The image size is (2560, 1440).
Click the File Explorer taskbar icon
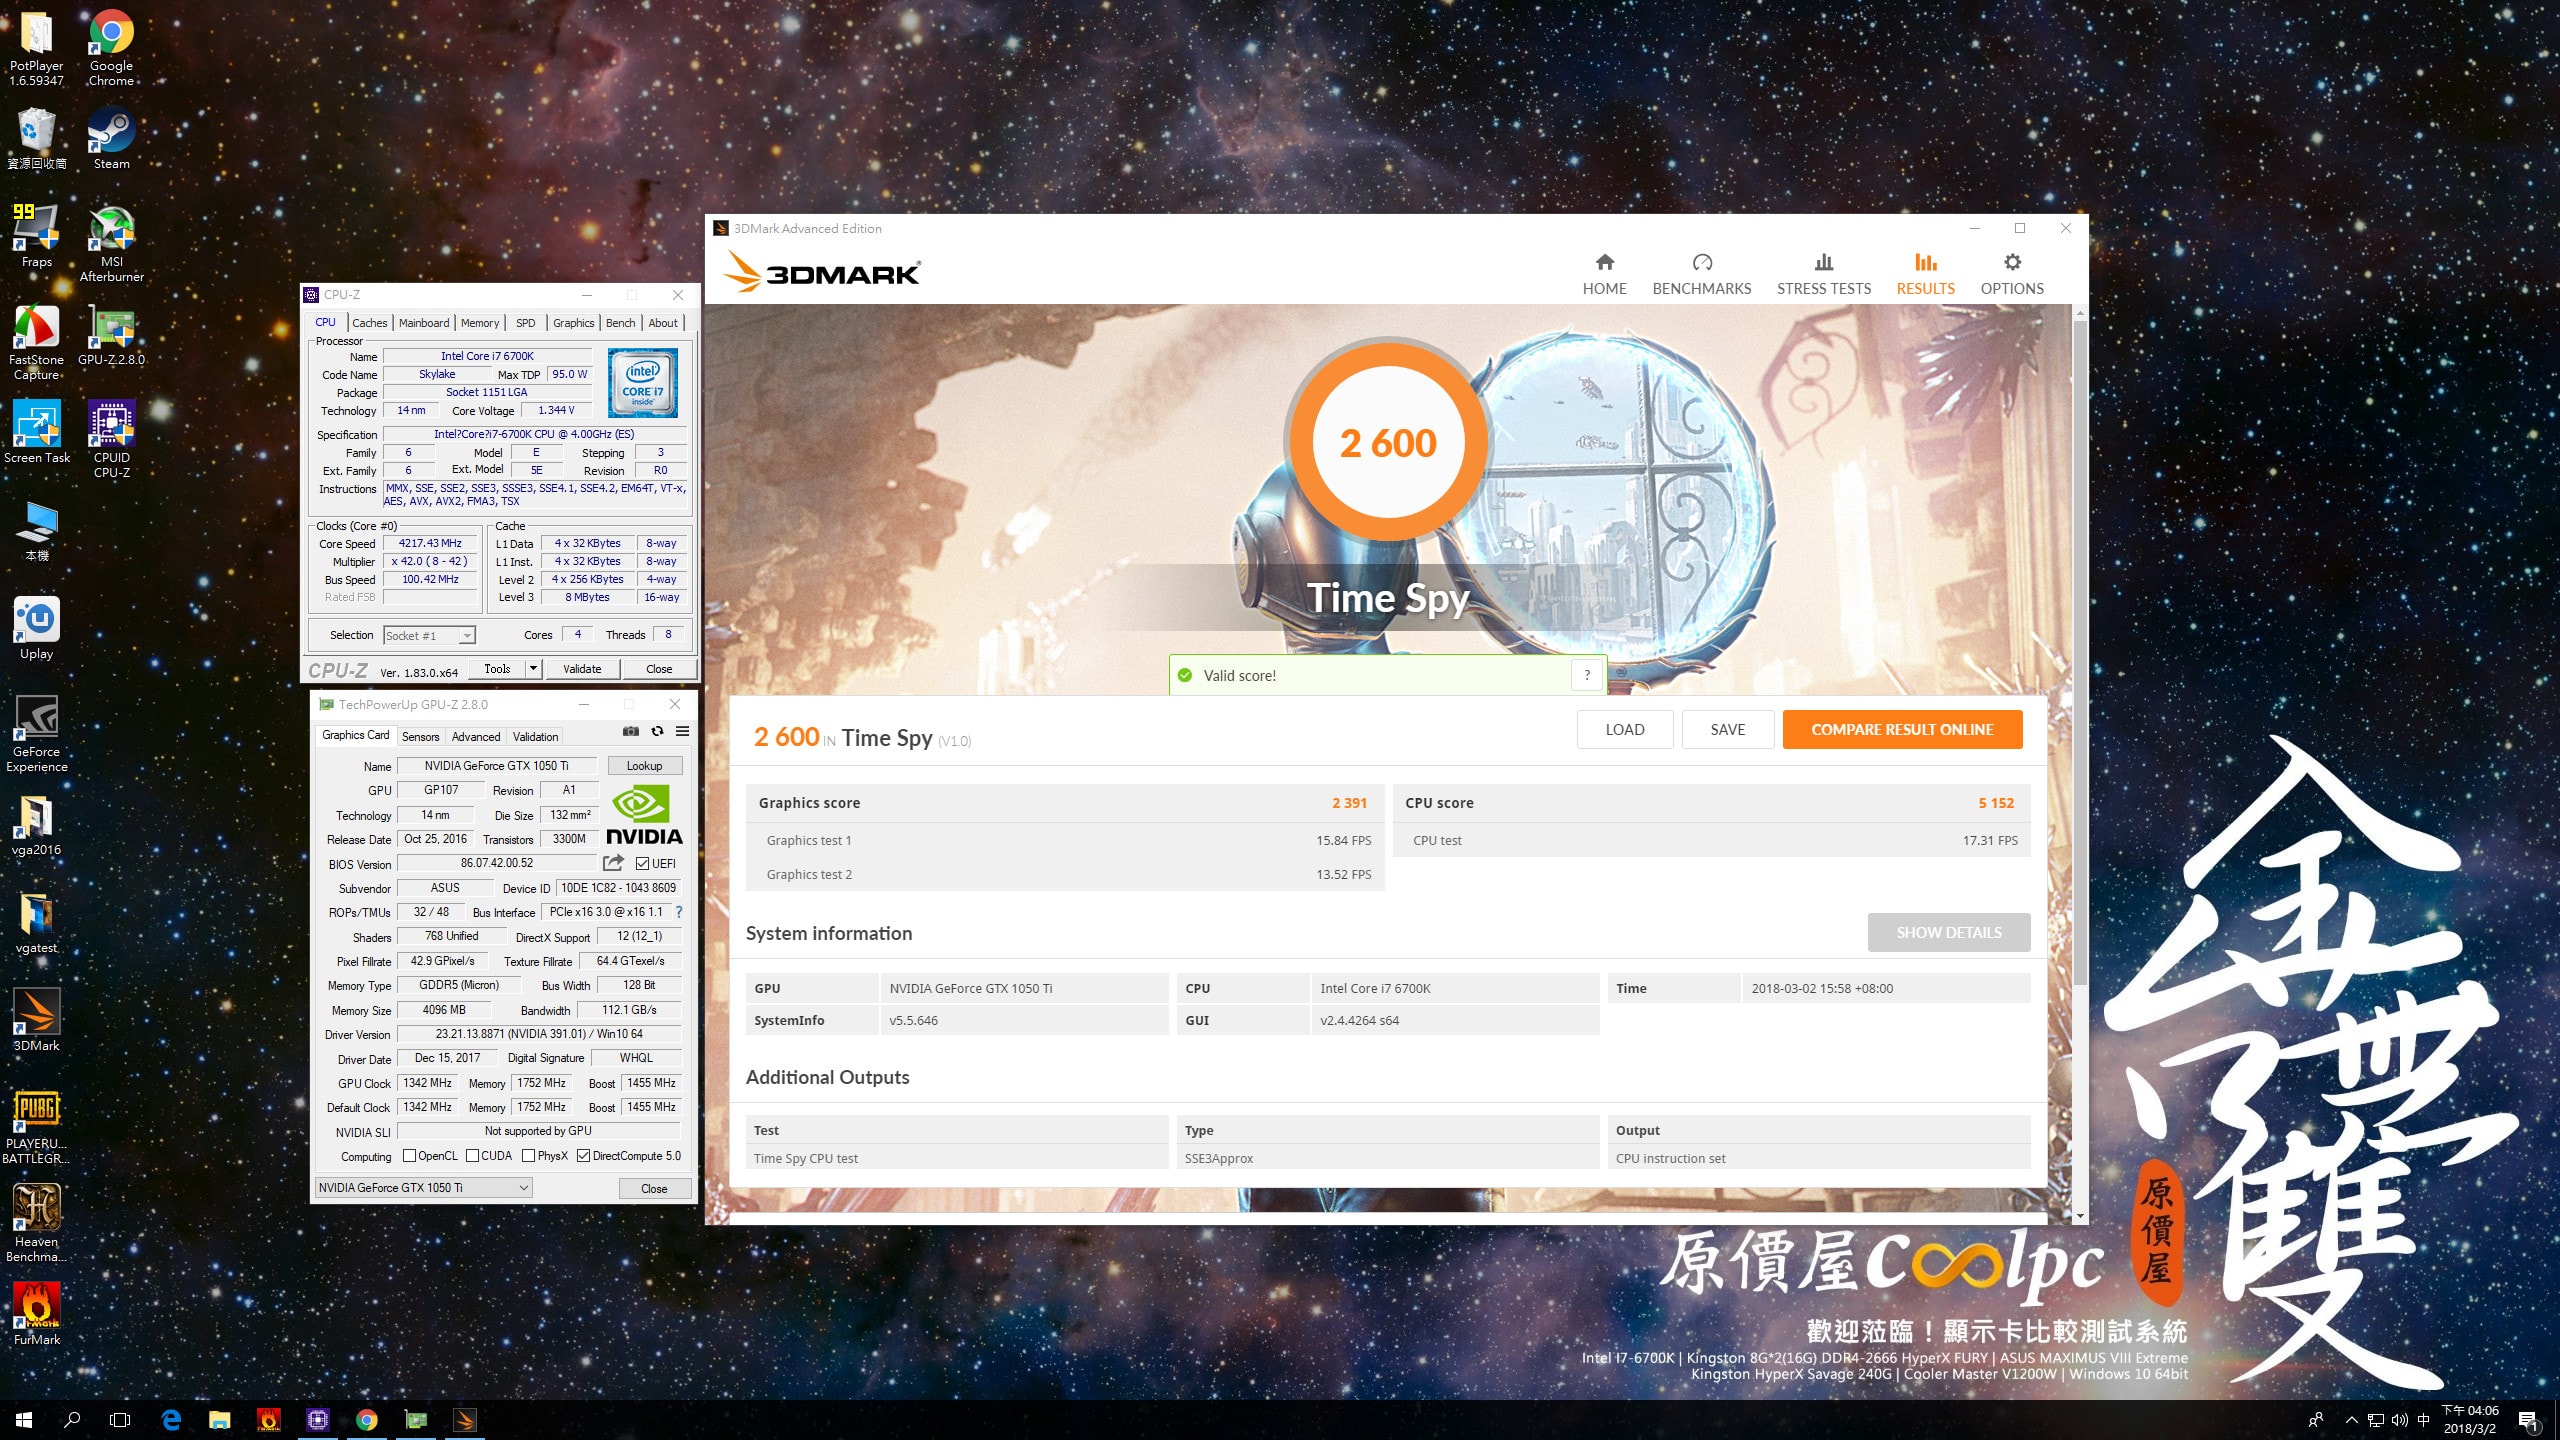click(219, 1420)
